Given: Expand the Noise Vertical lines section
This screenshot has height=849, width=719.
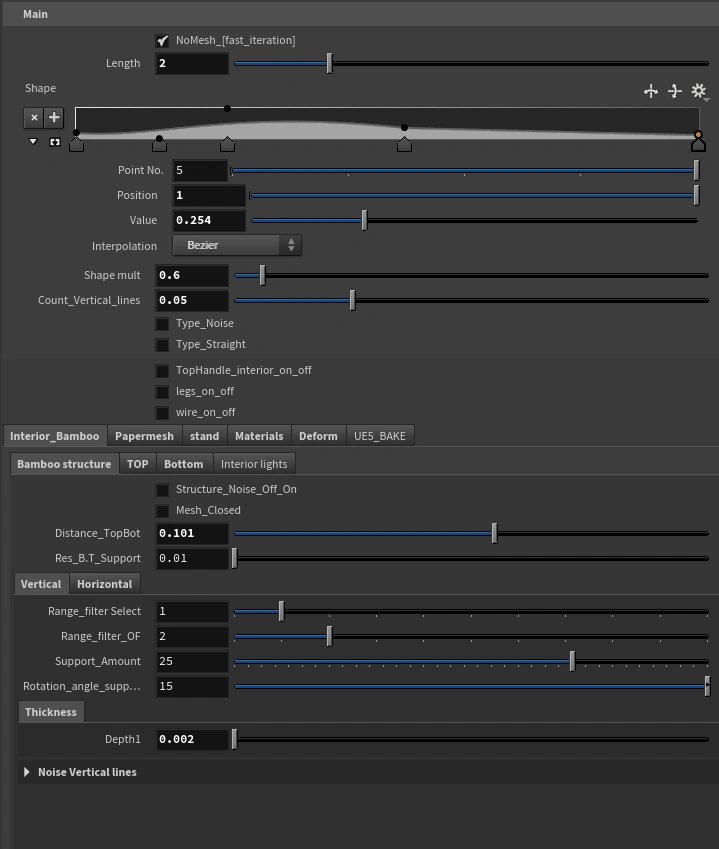Looking at the screenshot, I should 27,772.
